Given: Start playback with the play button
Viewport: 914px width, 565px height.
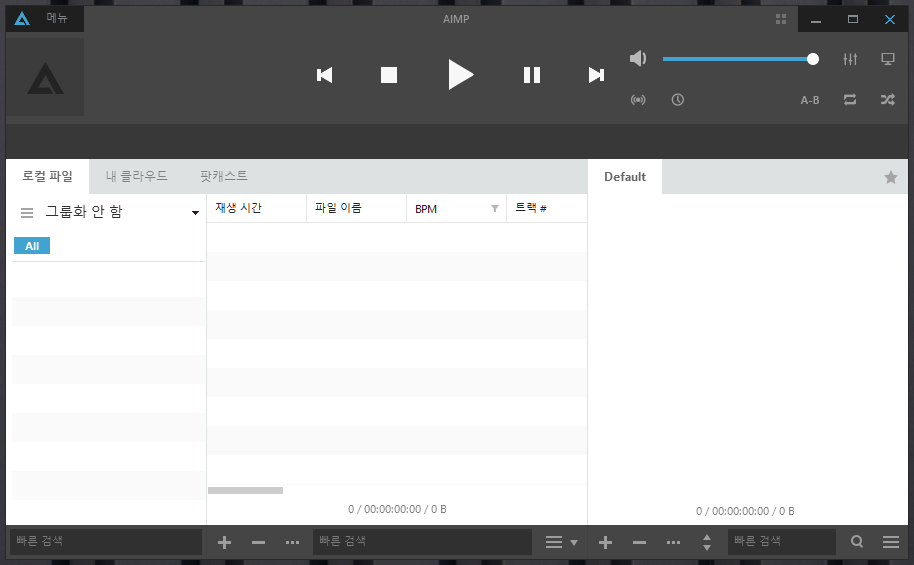Looking at the screenshot, I should pos(460,75).
